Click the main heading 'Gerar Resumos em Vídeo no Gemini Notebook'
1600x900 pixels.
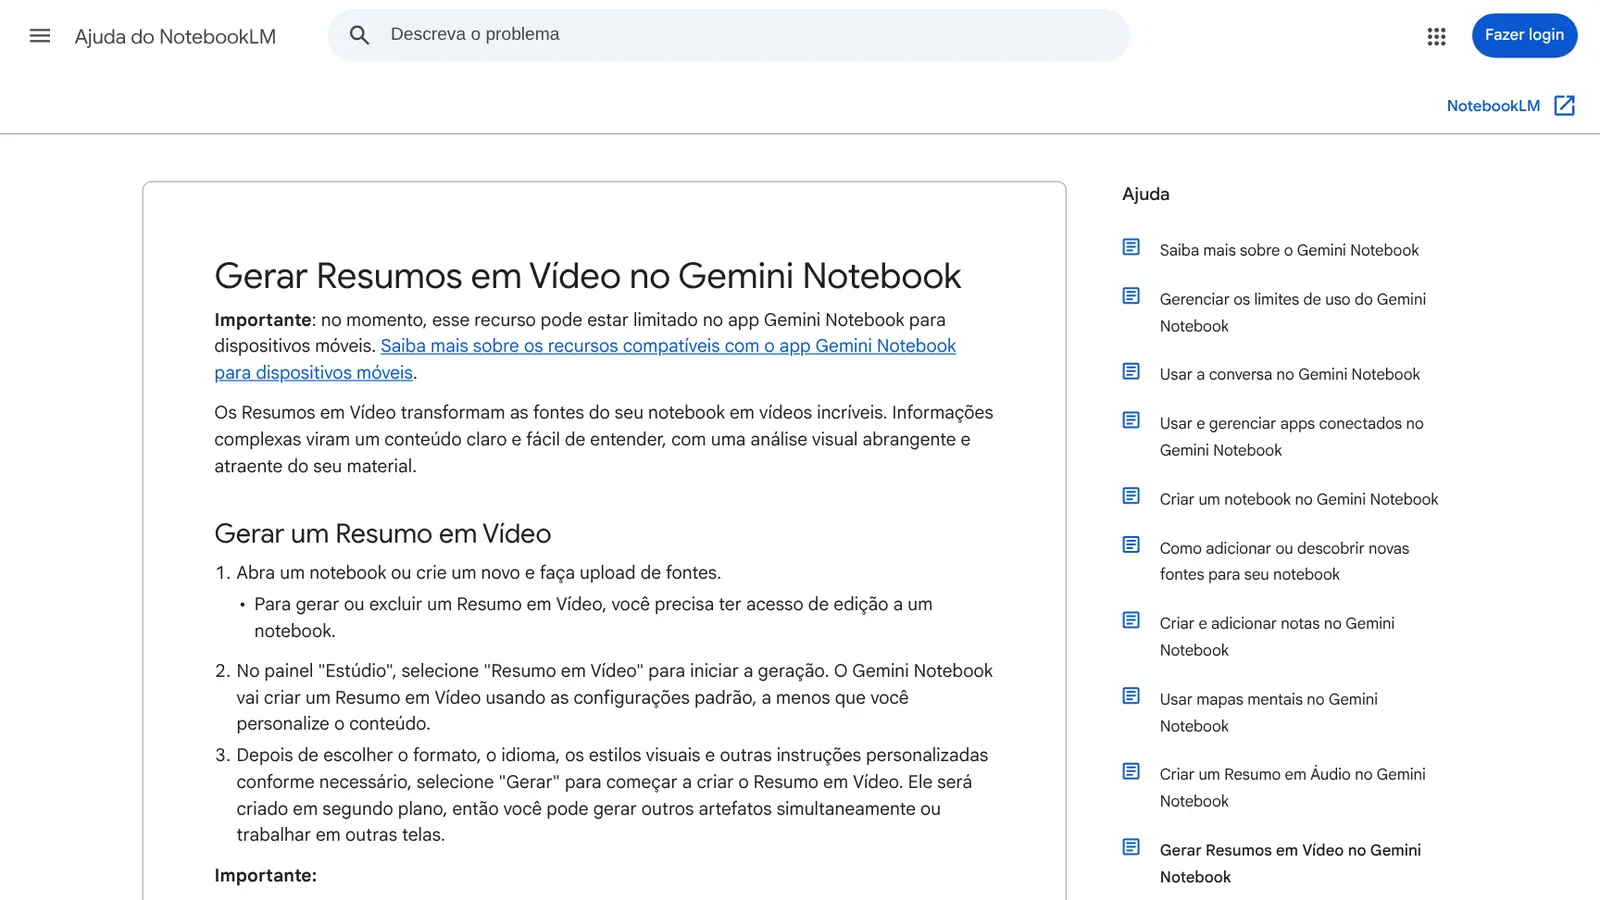point(588,276)
